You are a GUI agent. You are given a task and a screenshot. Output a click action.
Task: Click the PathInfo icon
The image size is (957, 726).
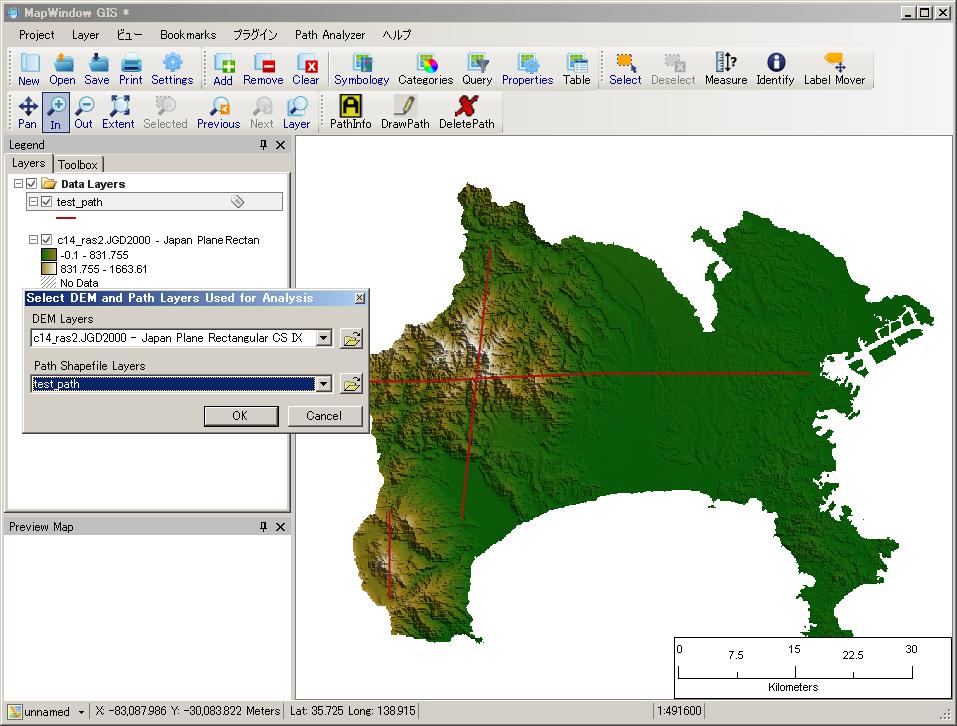(x=350, y=113)
